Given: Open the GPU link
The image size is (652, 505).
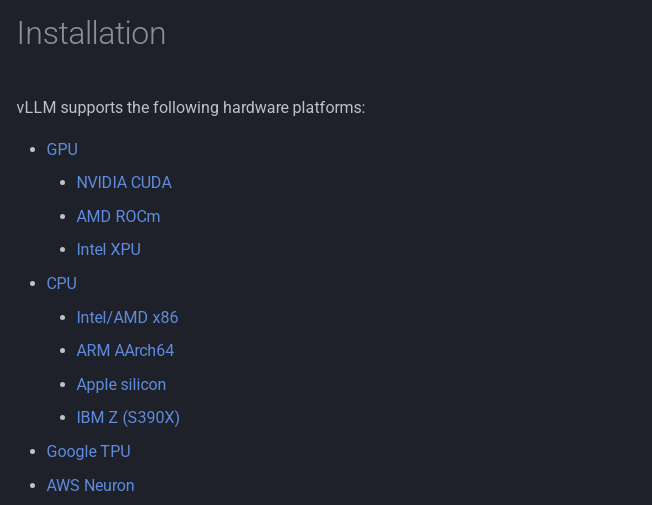Looking at the screenshot, I should 62,149.
